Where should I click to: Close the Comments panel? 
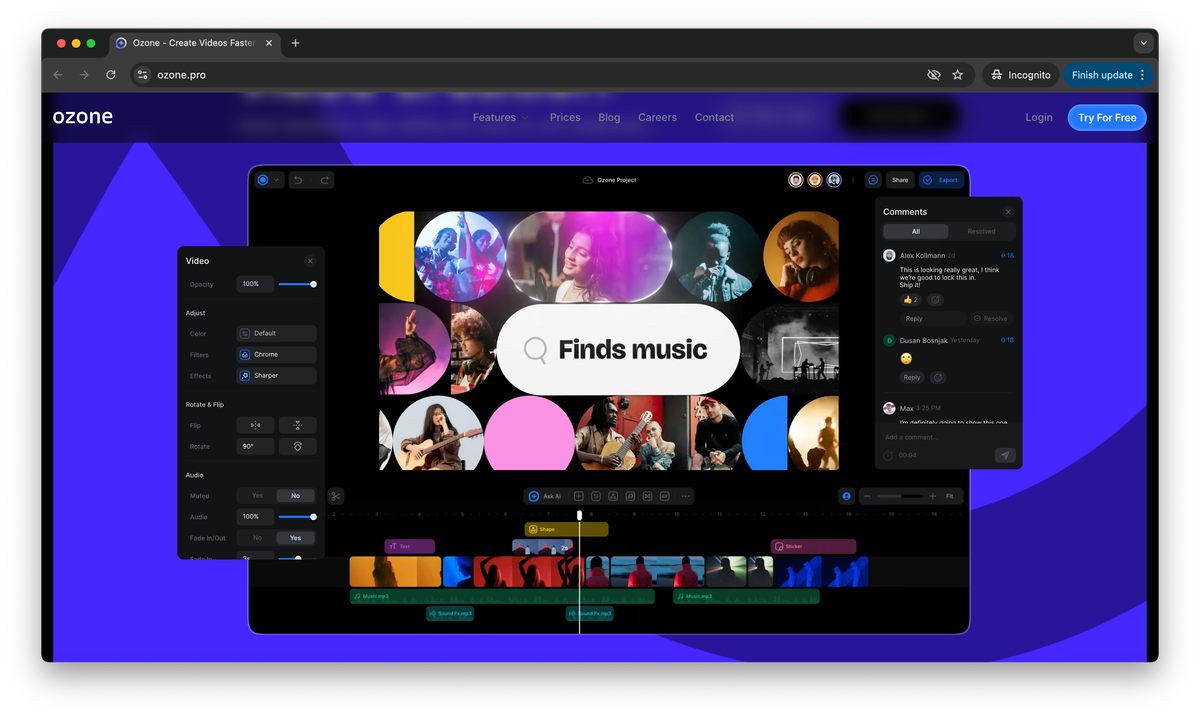tap(1008, 212)
